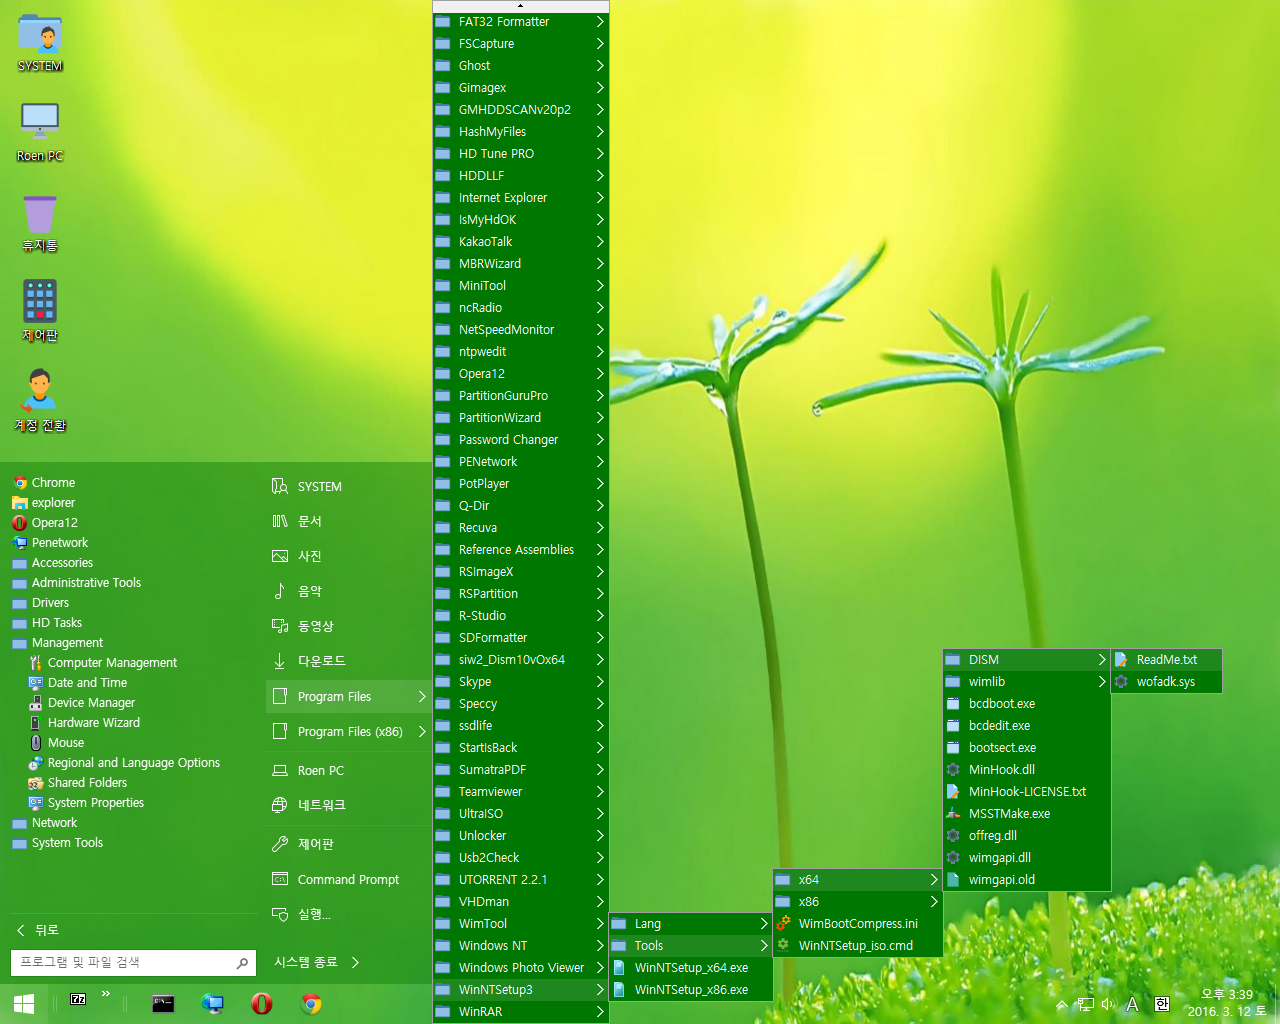Launch Opera from the taskbar
The height and width of the screenshot is (1024, 1280).
point(262,1004)
